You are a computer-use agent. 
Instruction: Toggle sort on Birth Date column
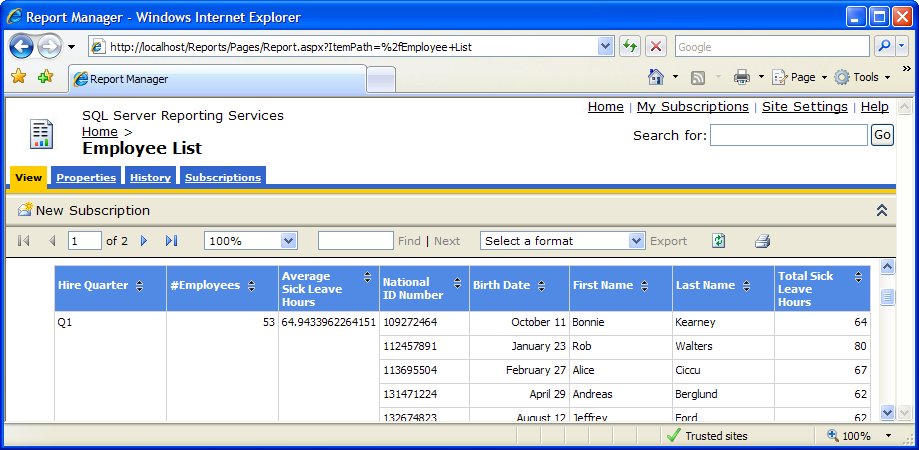tap(540, 286)
